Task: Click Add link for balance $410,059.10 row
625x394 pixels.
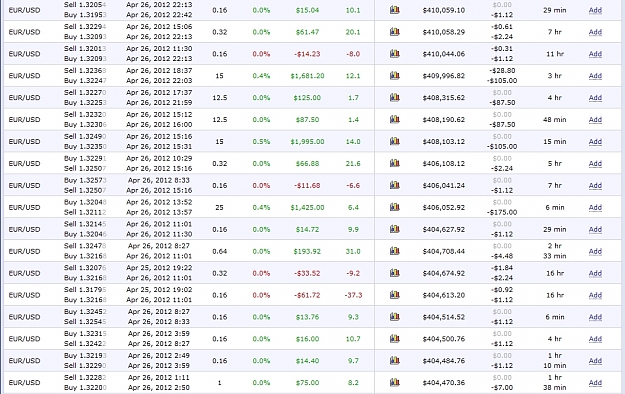Action: point(595,10)
